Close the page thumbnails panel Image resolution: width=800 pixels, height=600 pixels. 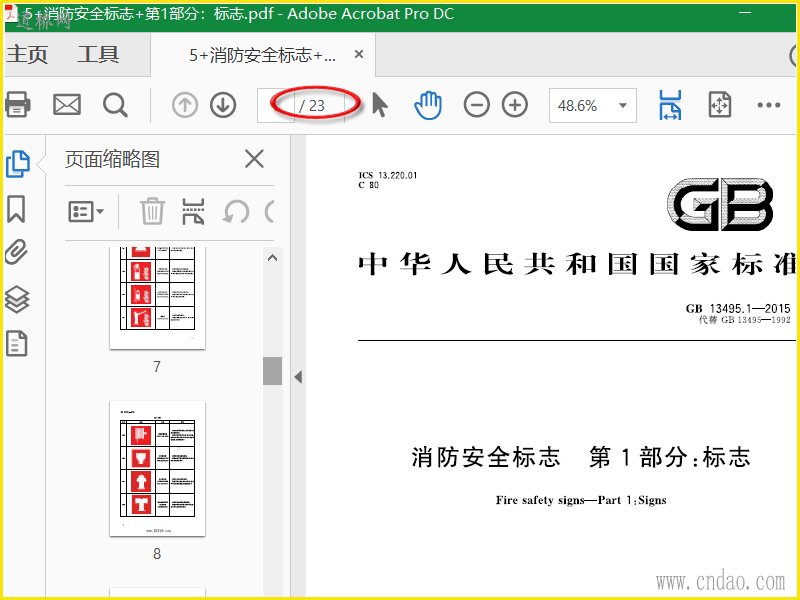pos(254,159)
